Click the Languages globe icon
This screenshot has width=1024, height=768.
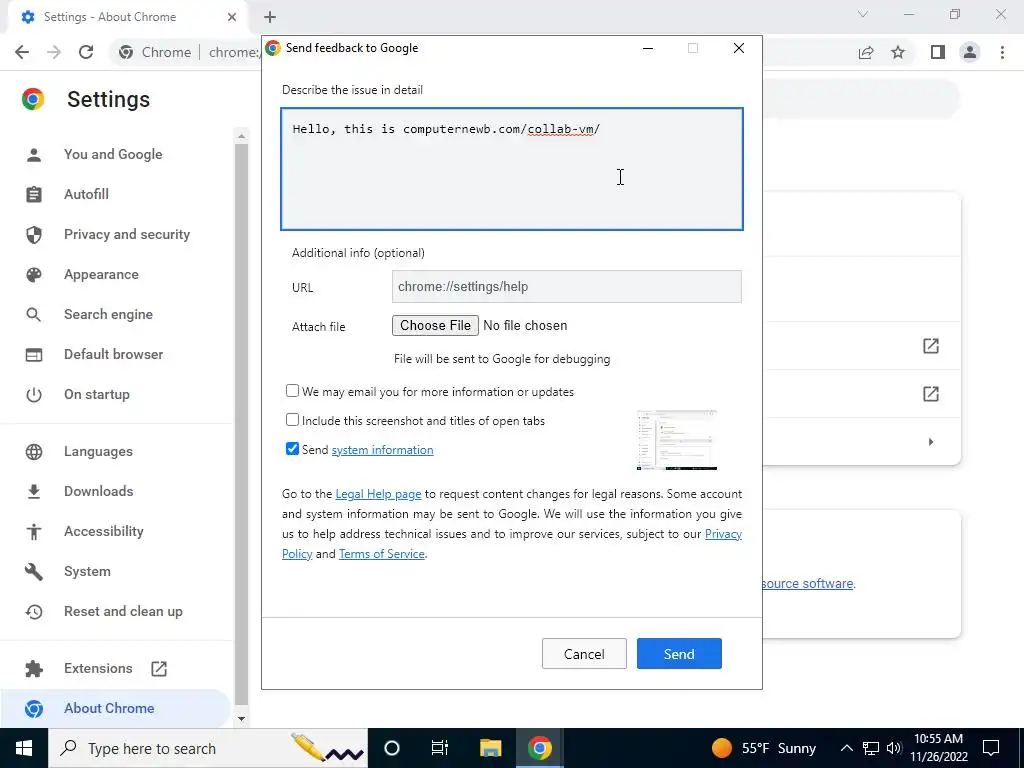[x=34, y=451]
